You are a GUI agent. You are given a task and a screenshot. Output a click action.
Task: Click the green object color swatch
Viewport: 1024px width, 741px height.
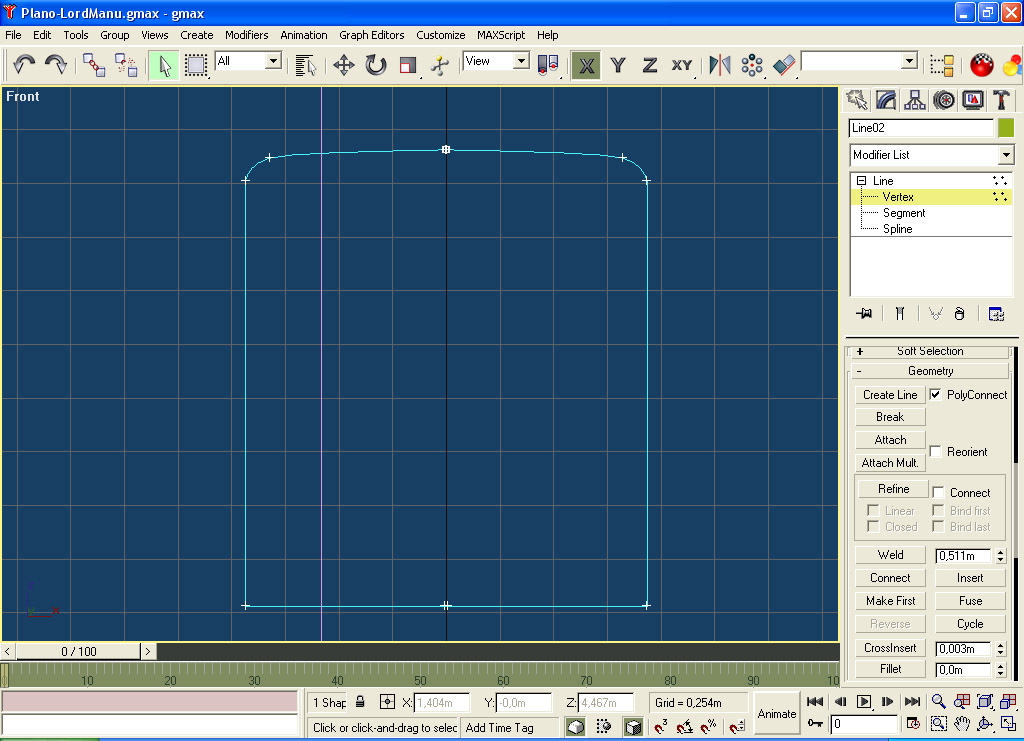click(1006, 128)
